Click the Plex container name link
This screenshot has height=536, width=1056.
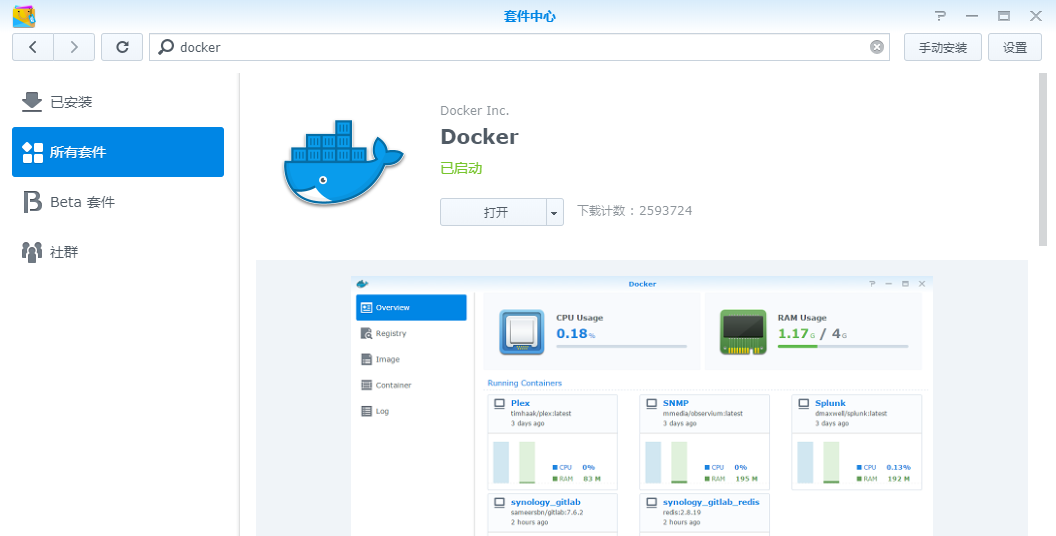pyautogui.click(x=521, y=403)
